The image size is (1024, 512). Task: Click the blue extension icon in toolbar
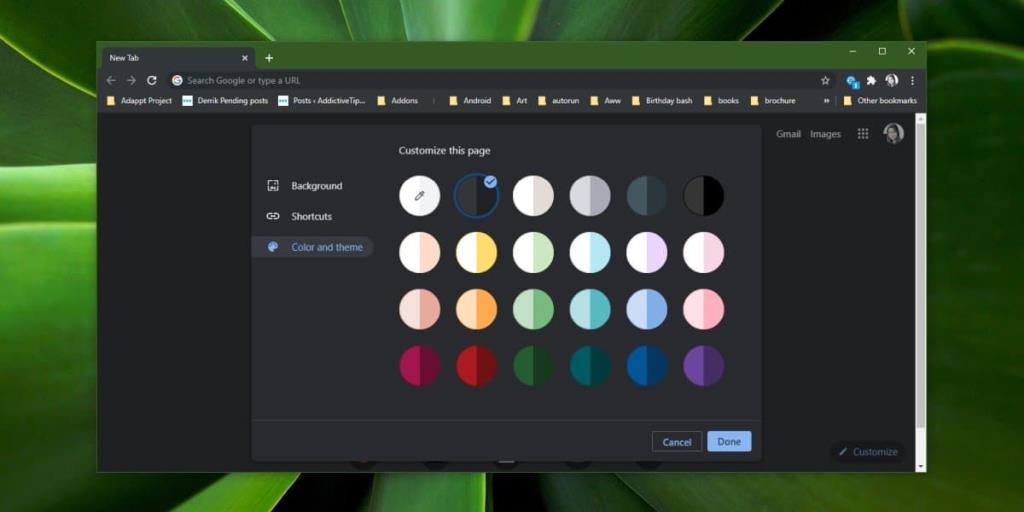point(852,81)
